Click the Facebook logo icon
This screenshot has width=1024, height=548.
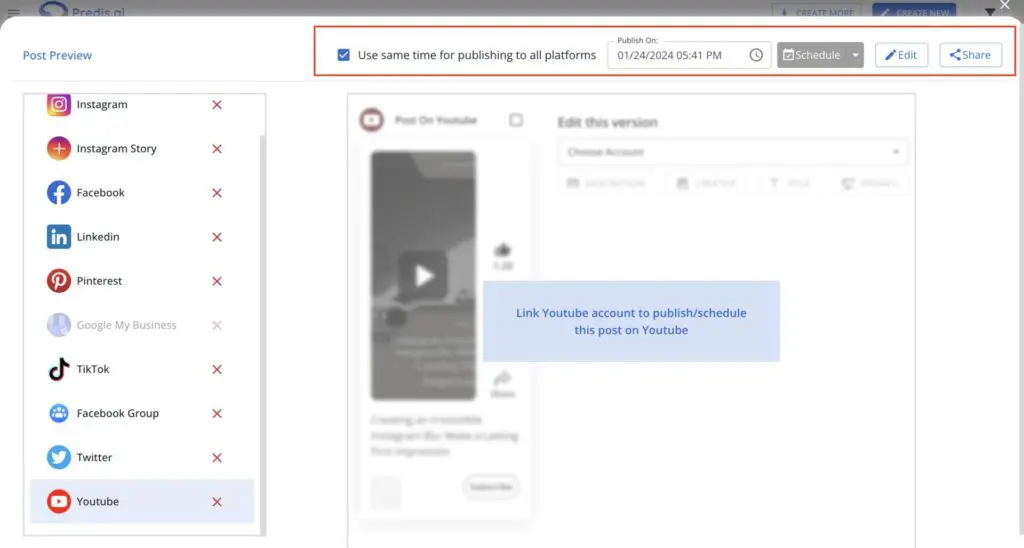click(x=59, y=193)
